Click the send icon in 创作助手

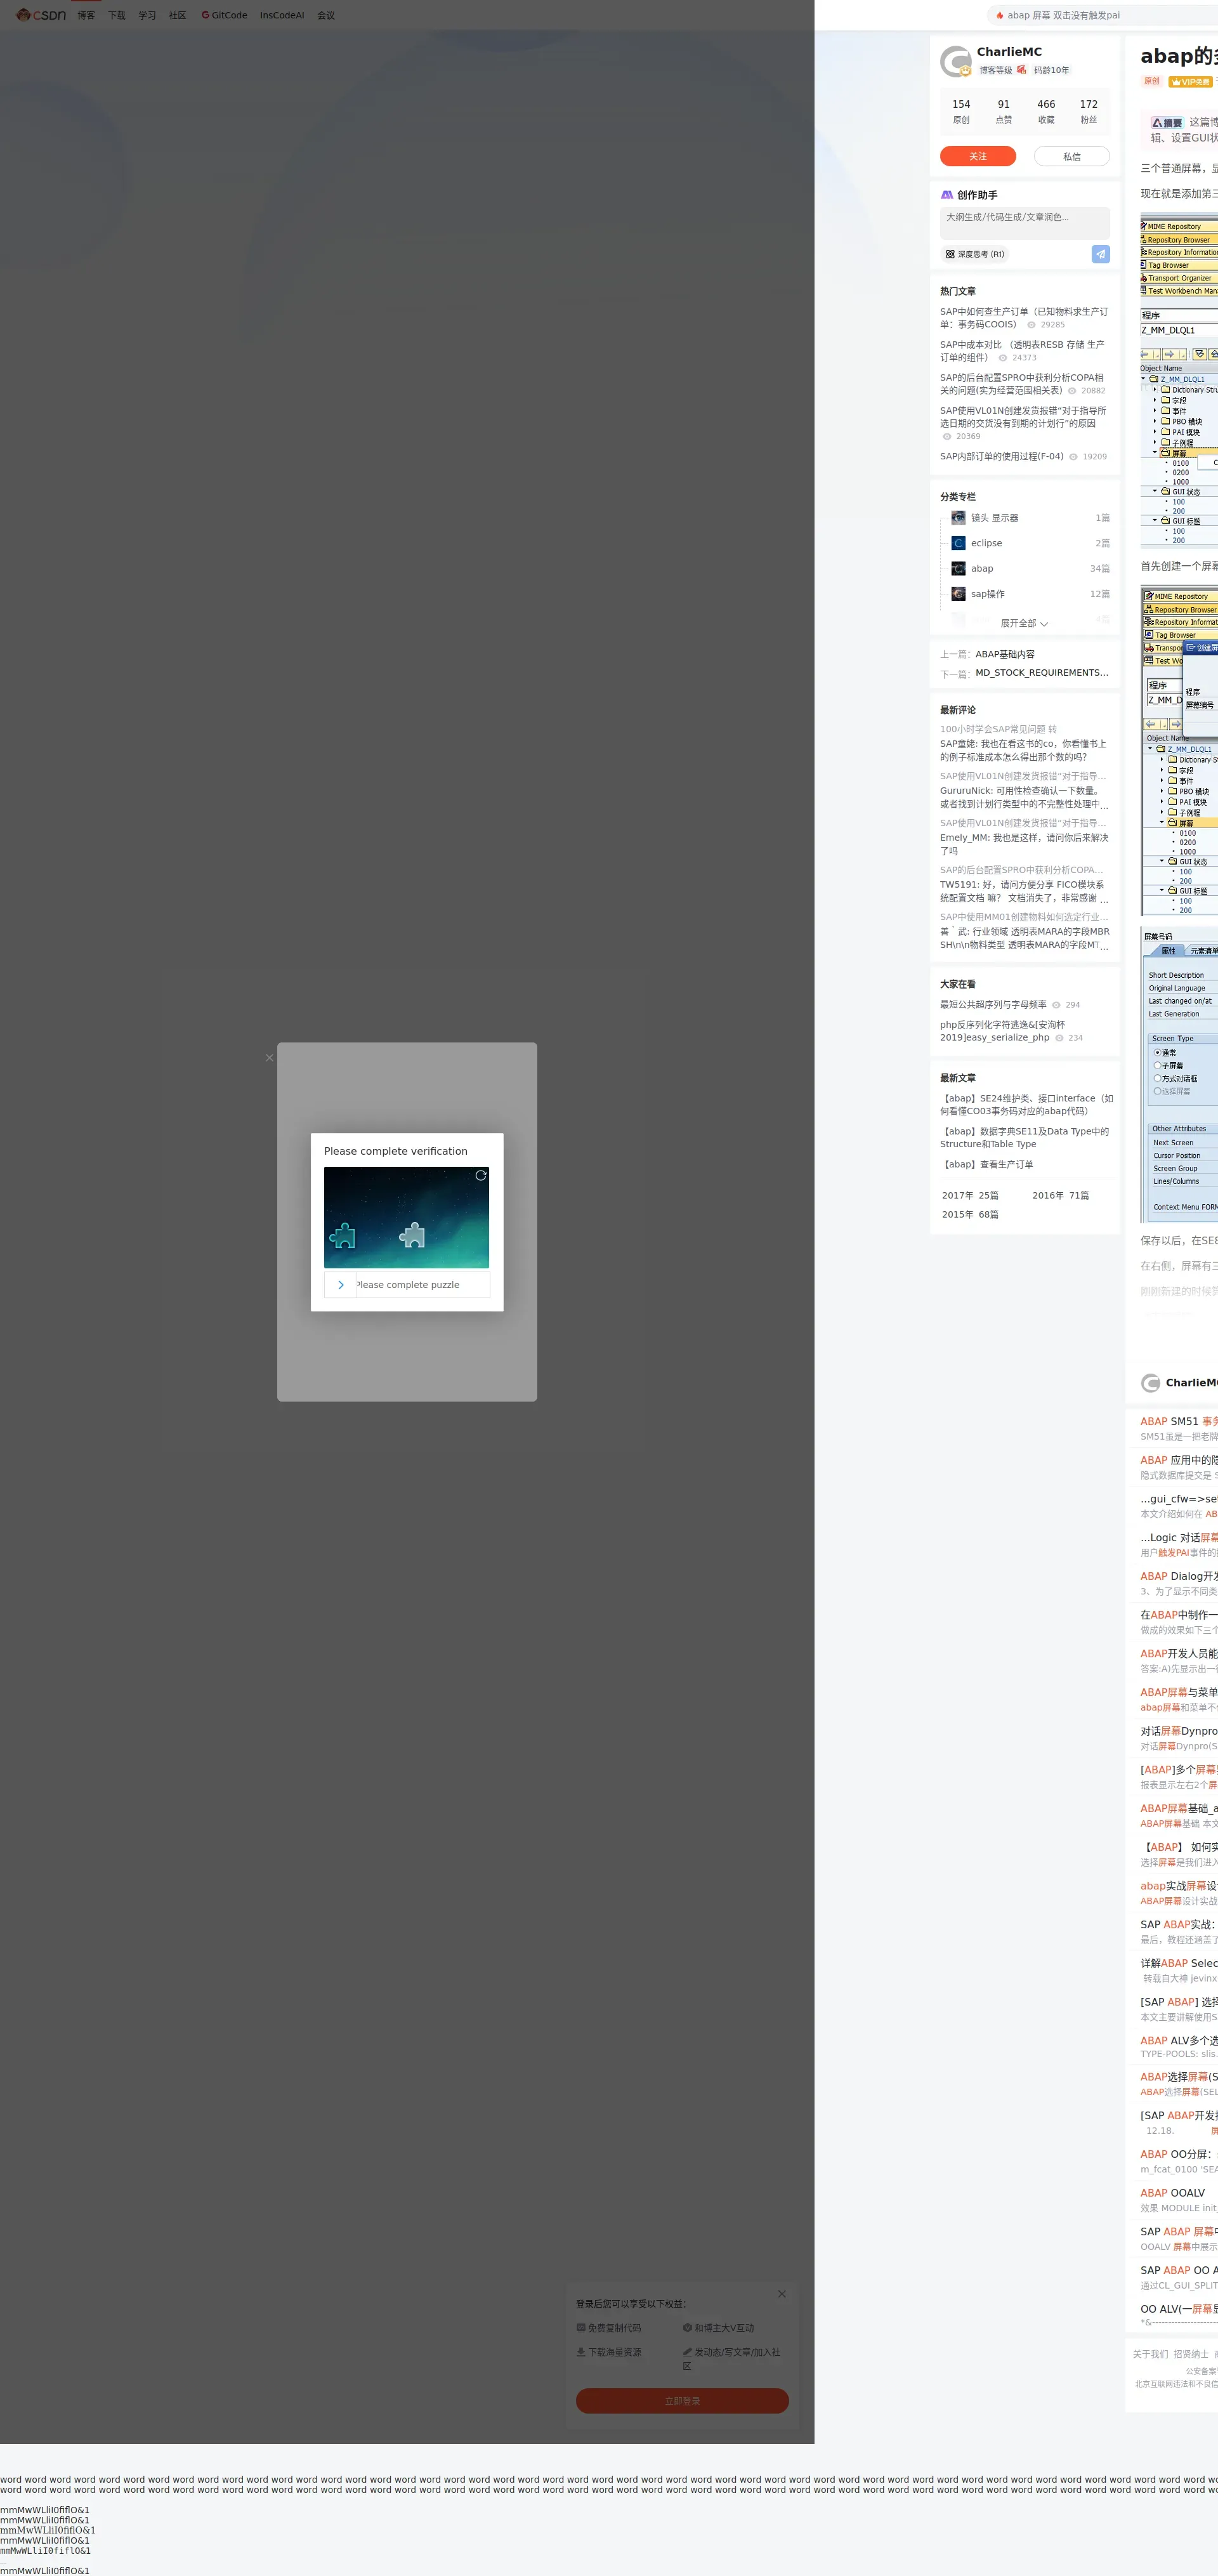point(1100,254)
